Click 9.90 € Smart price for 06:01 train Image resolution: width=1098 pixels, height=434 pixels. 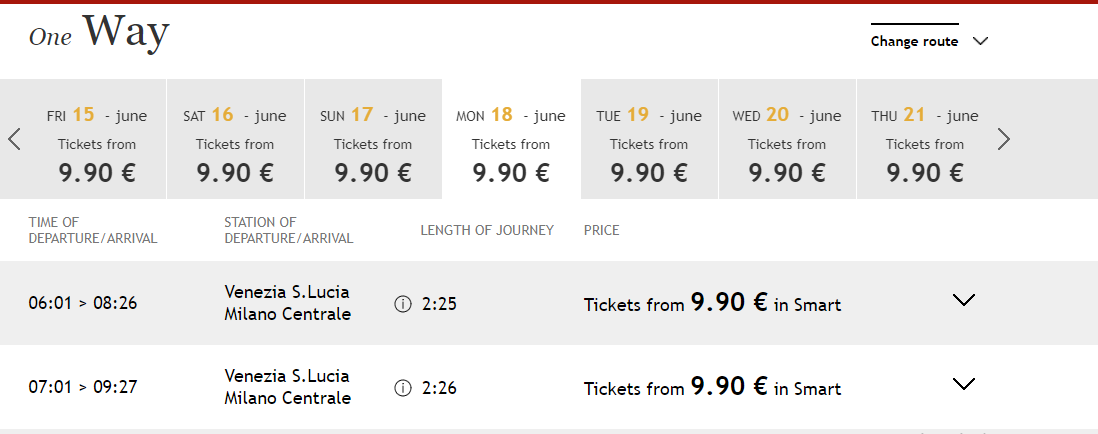point(712,304)
